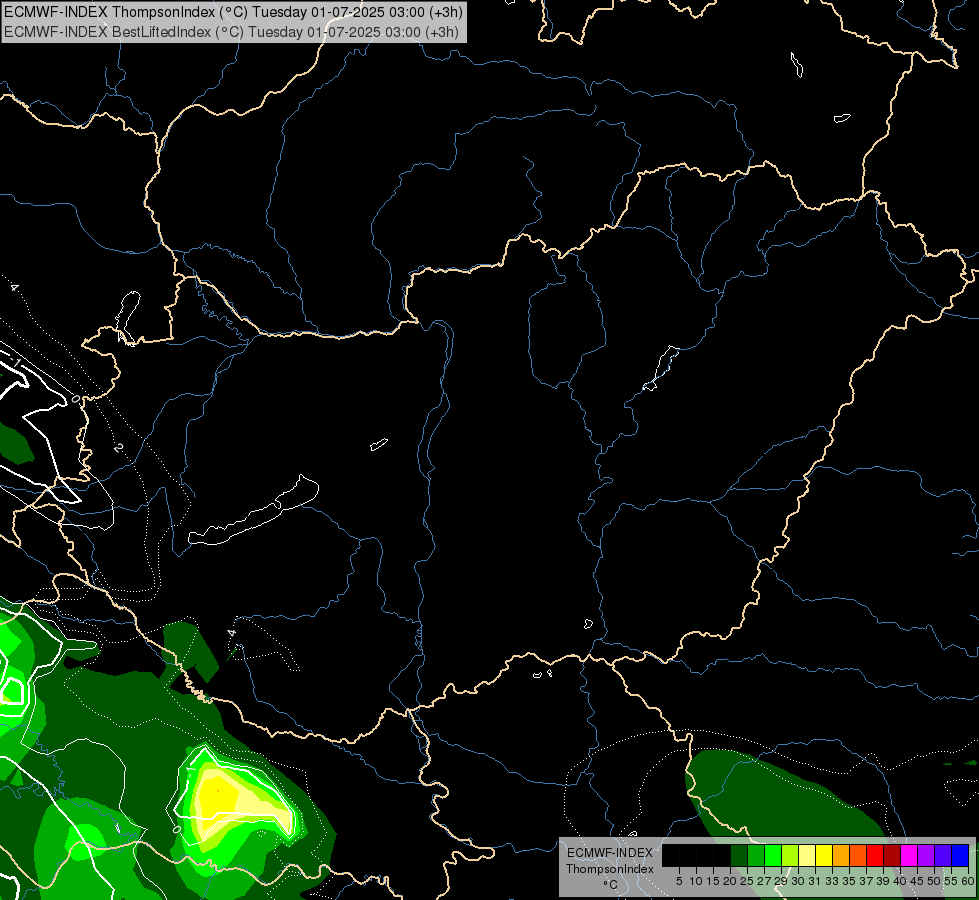The width and height of the screenshot is (979, 900).
Task: Click the bright green 27–29 legend swatch
Action: pos(773,855)
